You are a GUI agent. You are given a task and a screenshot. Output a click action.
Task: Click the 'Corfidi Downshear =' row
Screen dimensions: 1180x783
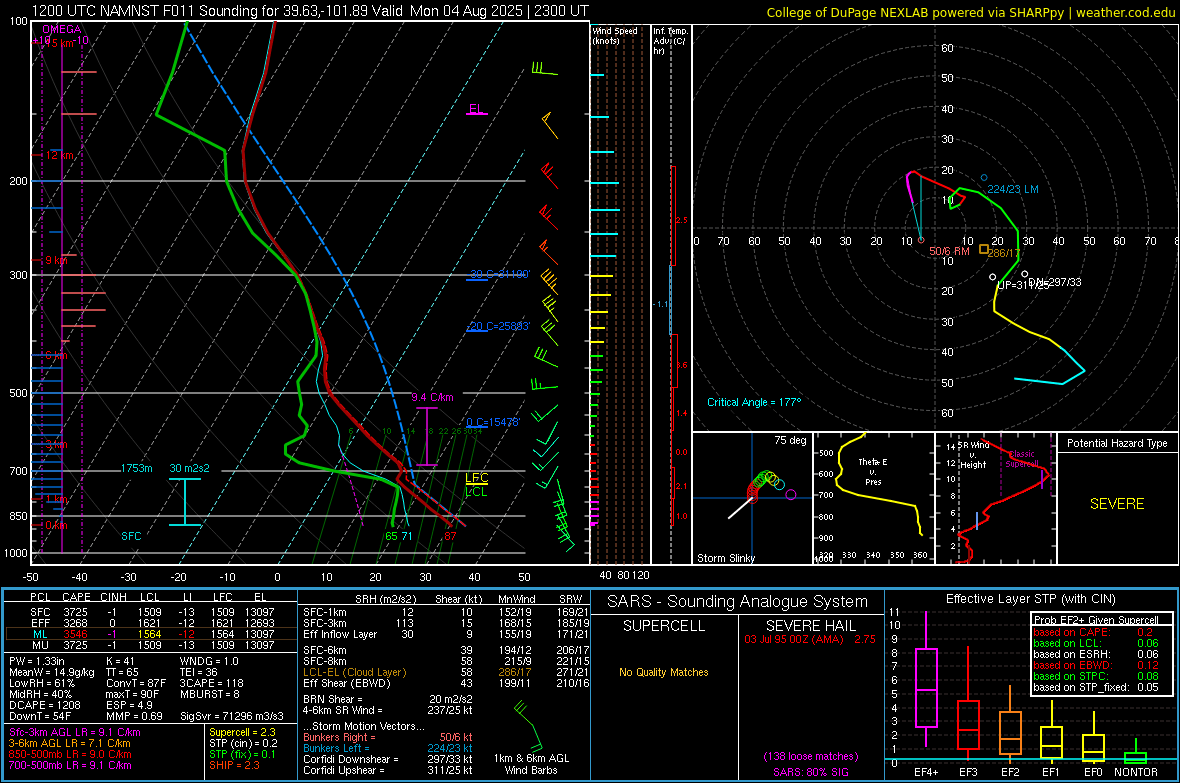pos(388,759)
